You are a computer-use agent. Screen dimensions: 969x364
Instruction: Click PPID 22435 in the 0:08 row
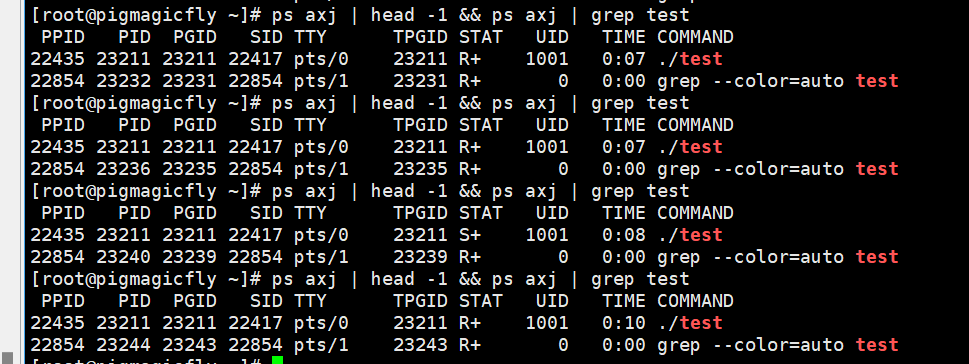[57, 235]
